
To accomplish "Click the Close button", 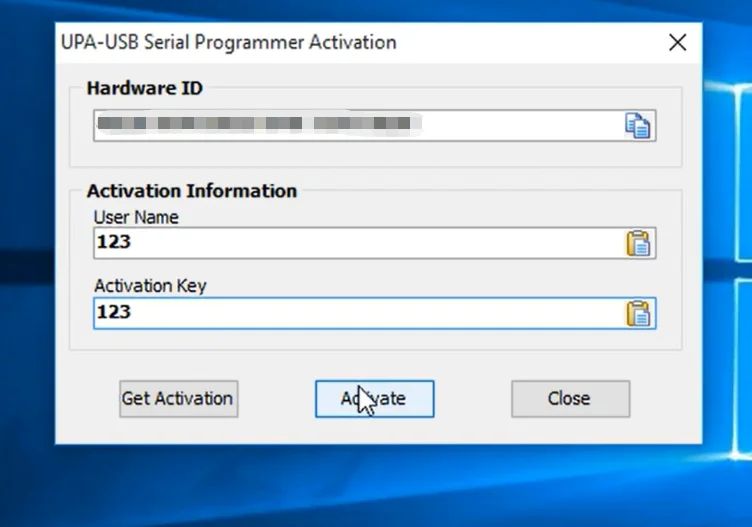I will tap(570, 399).
